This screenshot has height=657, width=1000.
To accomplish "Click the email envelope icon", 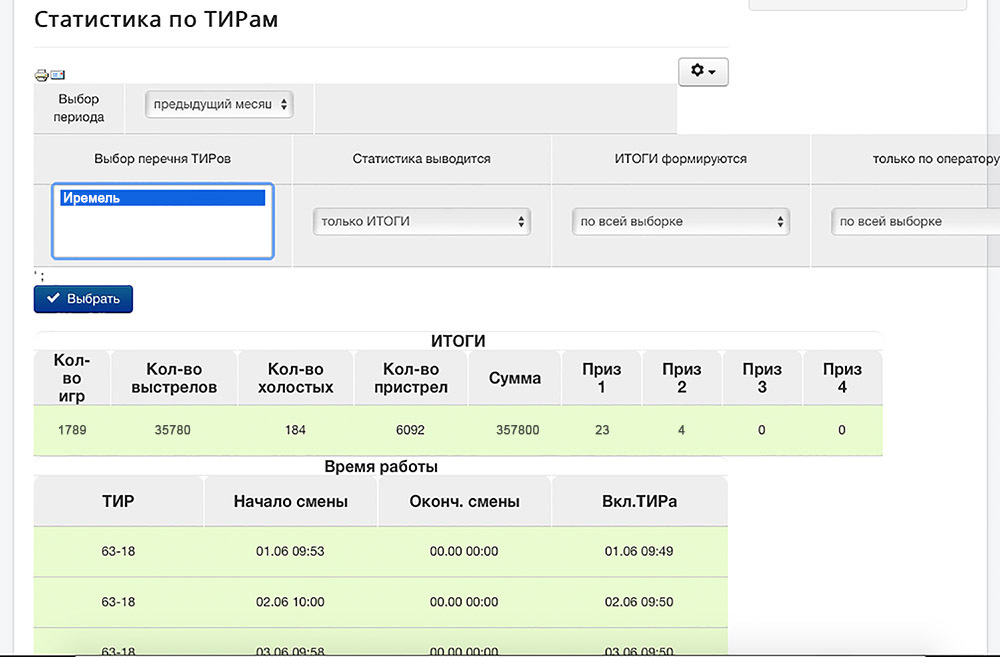I will (x=57, y=75).
